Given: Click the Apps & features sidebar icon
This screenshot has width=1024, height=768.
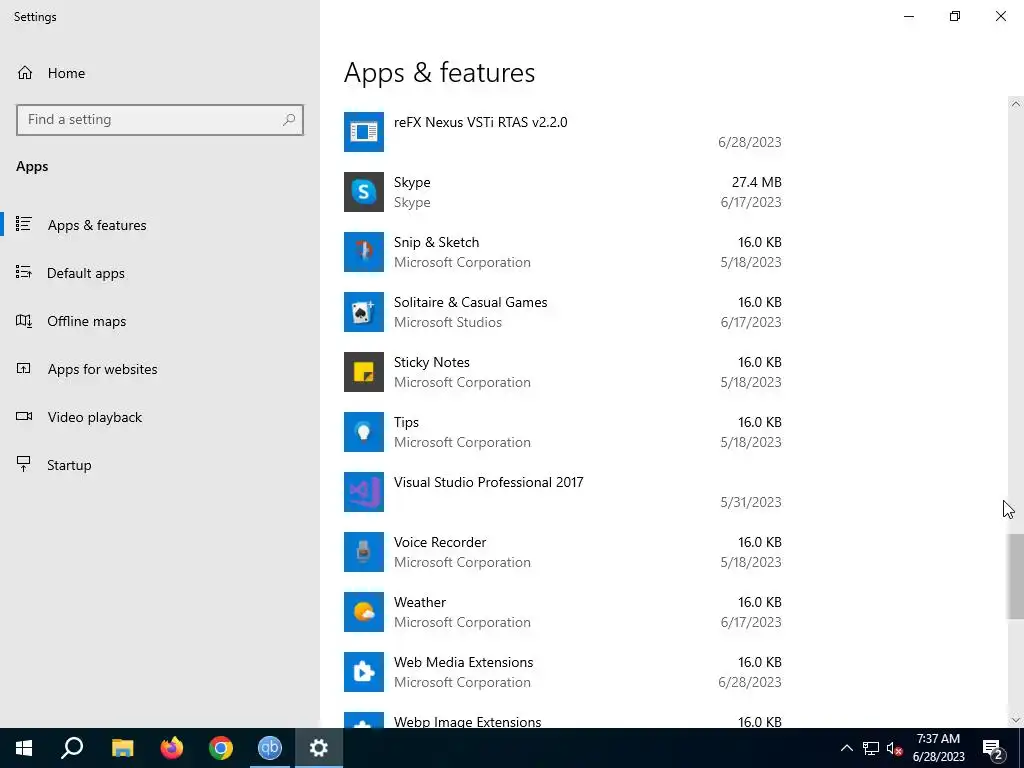Looking at the screenshot, I should pyautogui.click(x=24, y=224).
